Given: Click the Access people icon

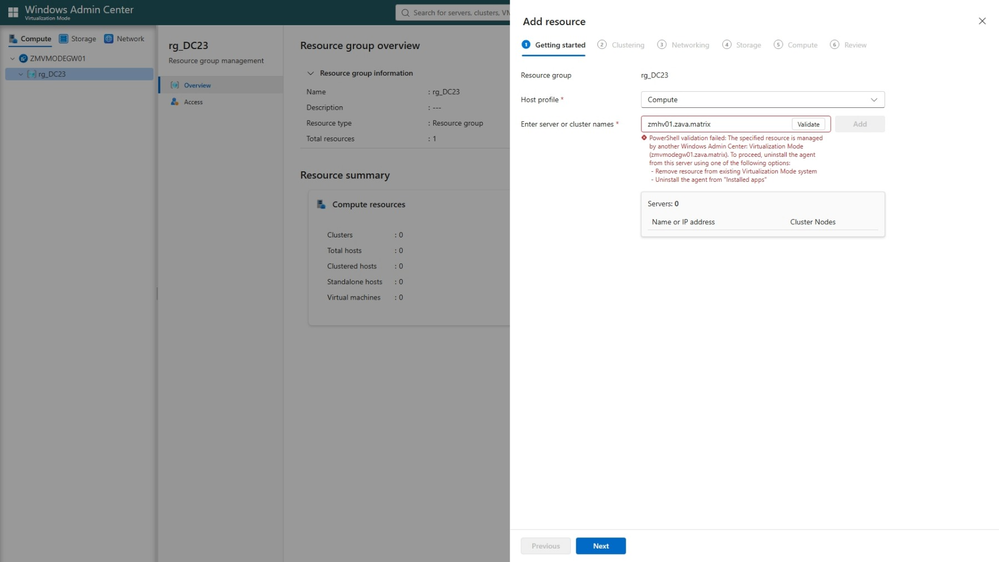Looking at the screenshot, I should (175, 102).
